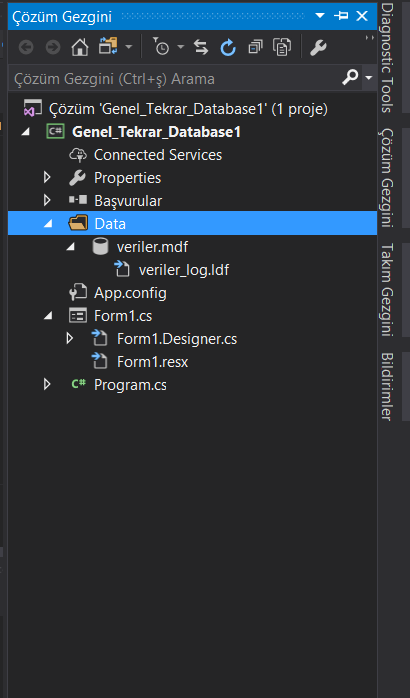The width and height of the screenshot is (410, 698).
Task: Open the Bildirimler side tab
Action: [x=387, y=386]
